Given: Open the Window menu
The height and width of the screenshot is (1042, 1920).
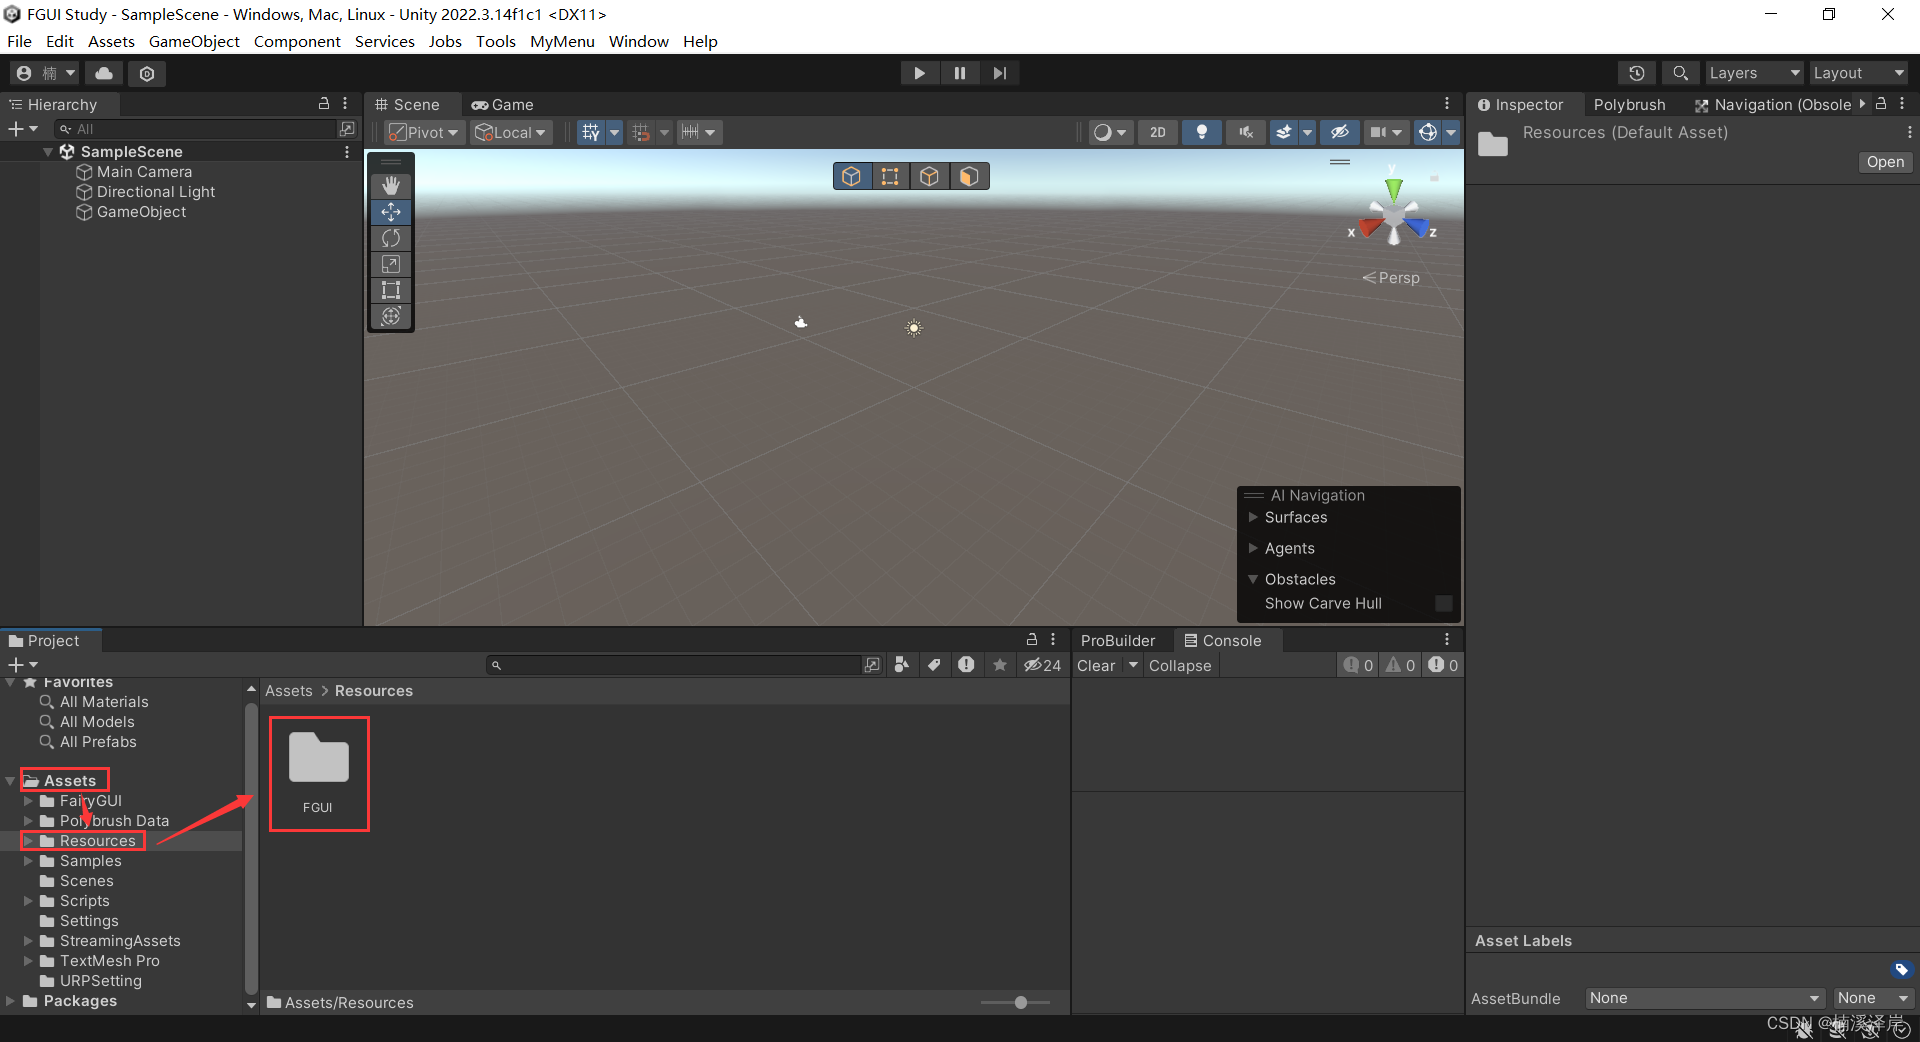Looking at the screenshot, I should (638, 41).
